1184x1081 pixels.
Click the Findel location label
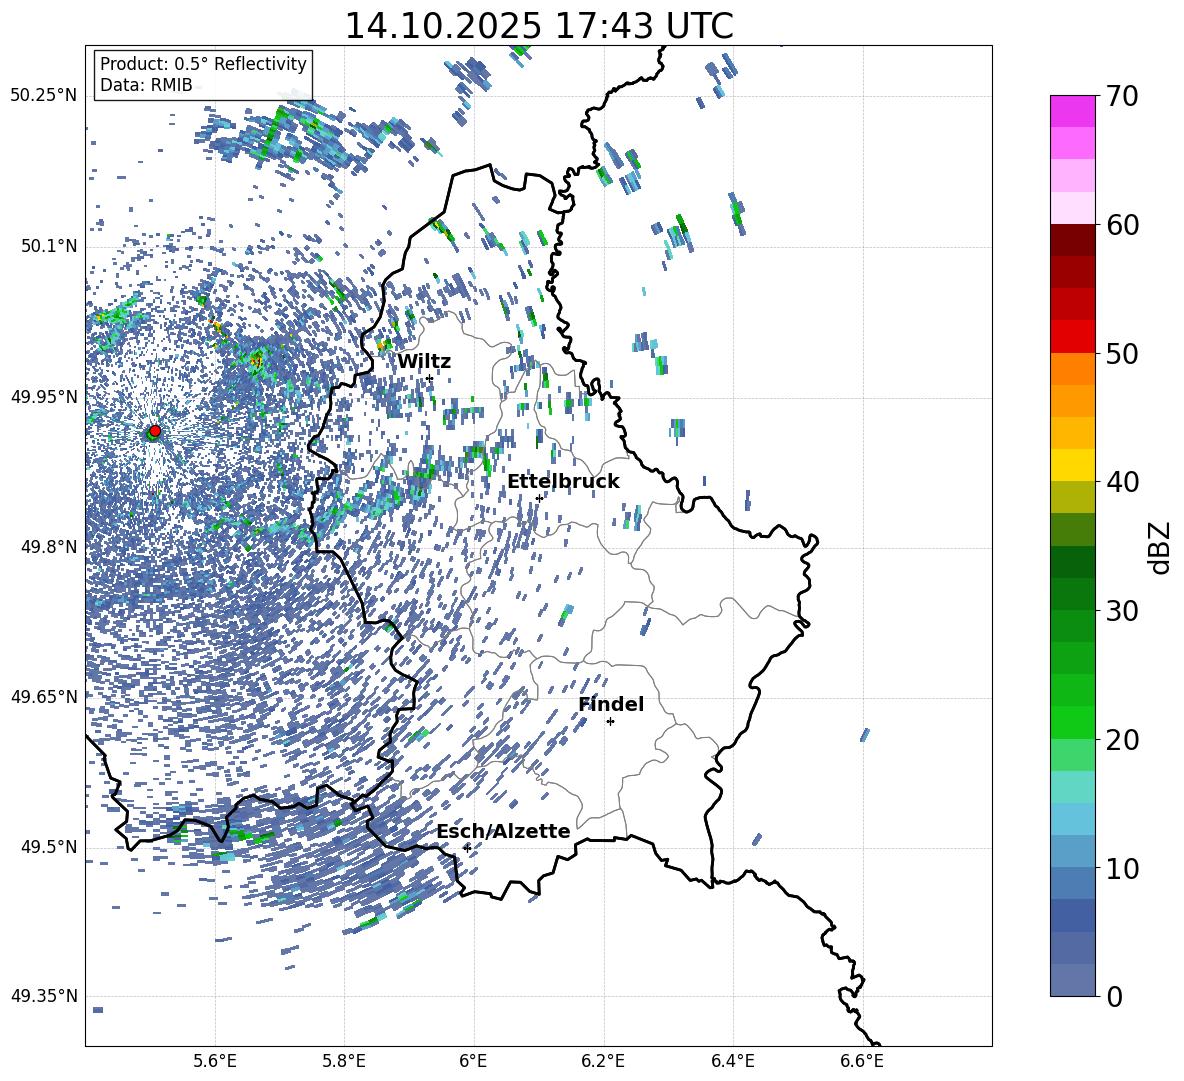click(x=611, y=704)
